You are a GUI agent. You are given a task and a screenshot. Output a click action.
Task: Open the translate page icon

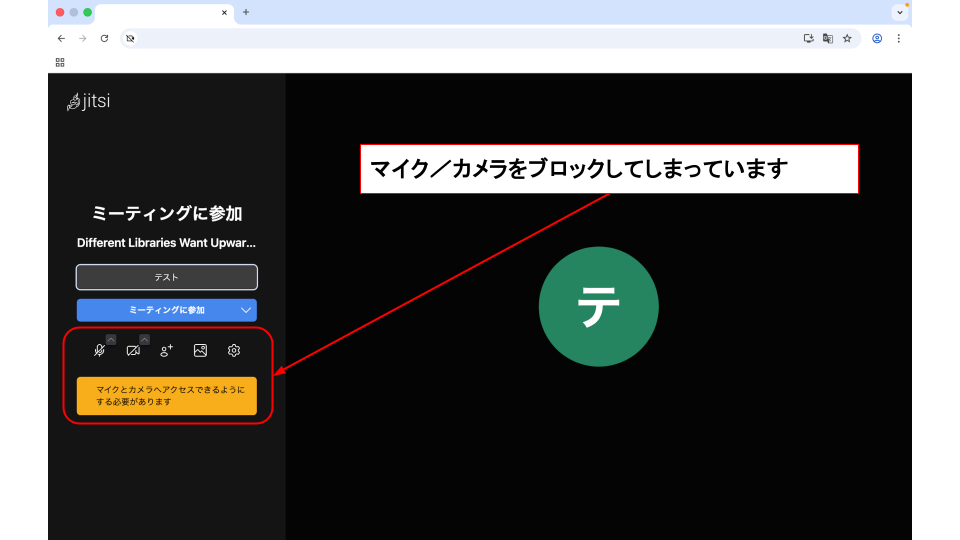click(828, 38)
